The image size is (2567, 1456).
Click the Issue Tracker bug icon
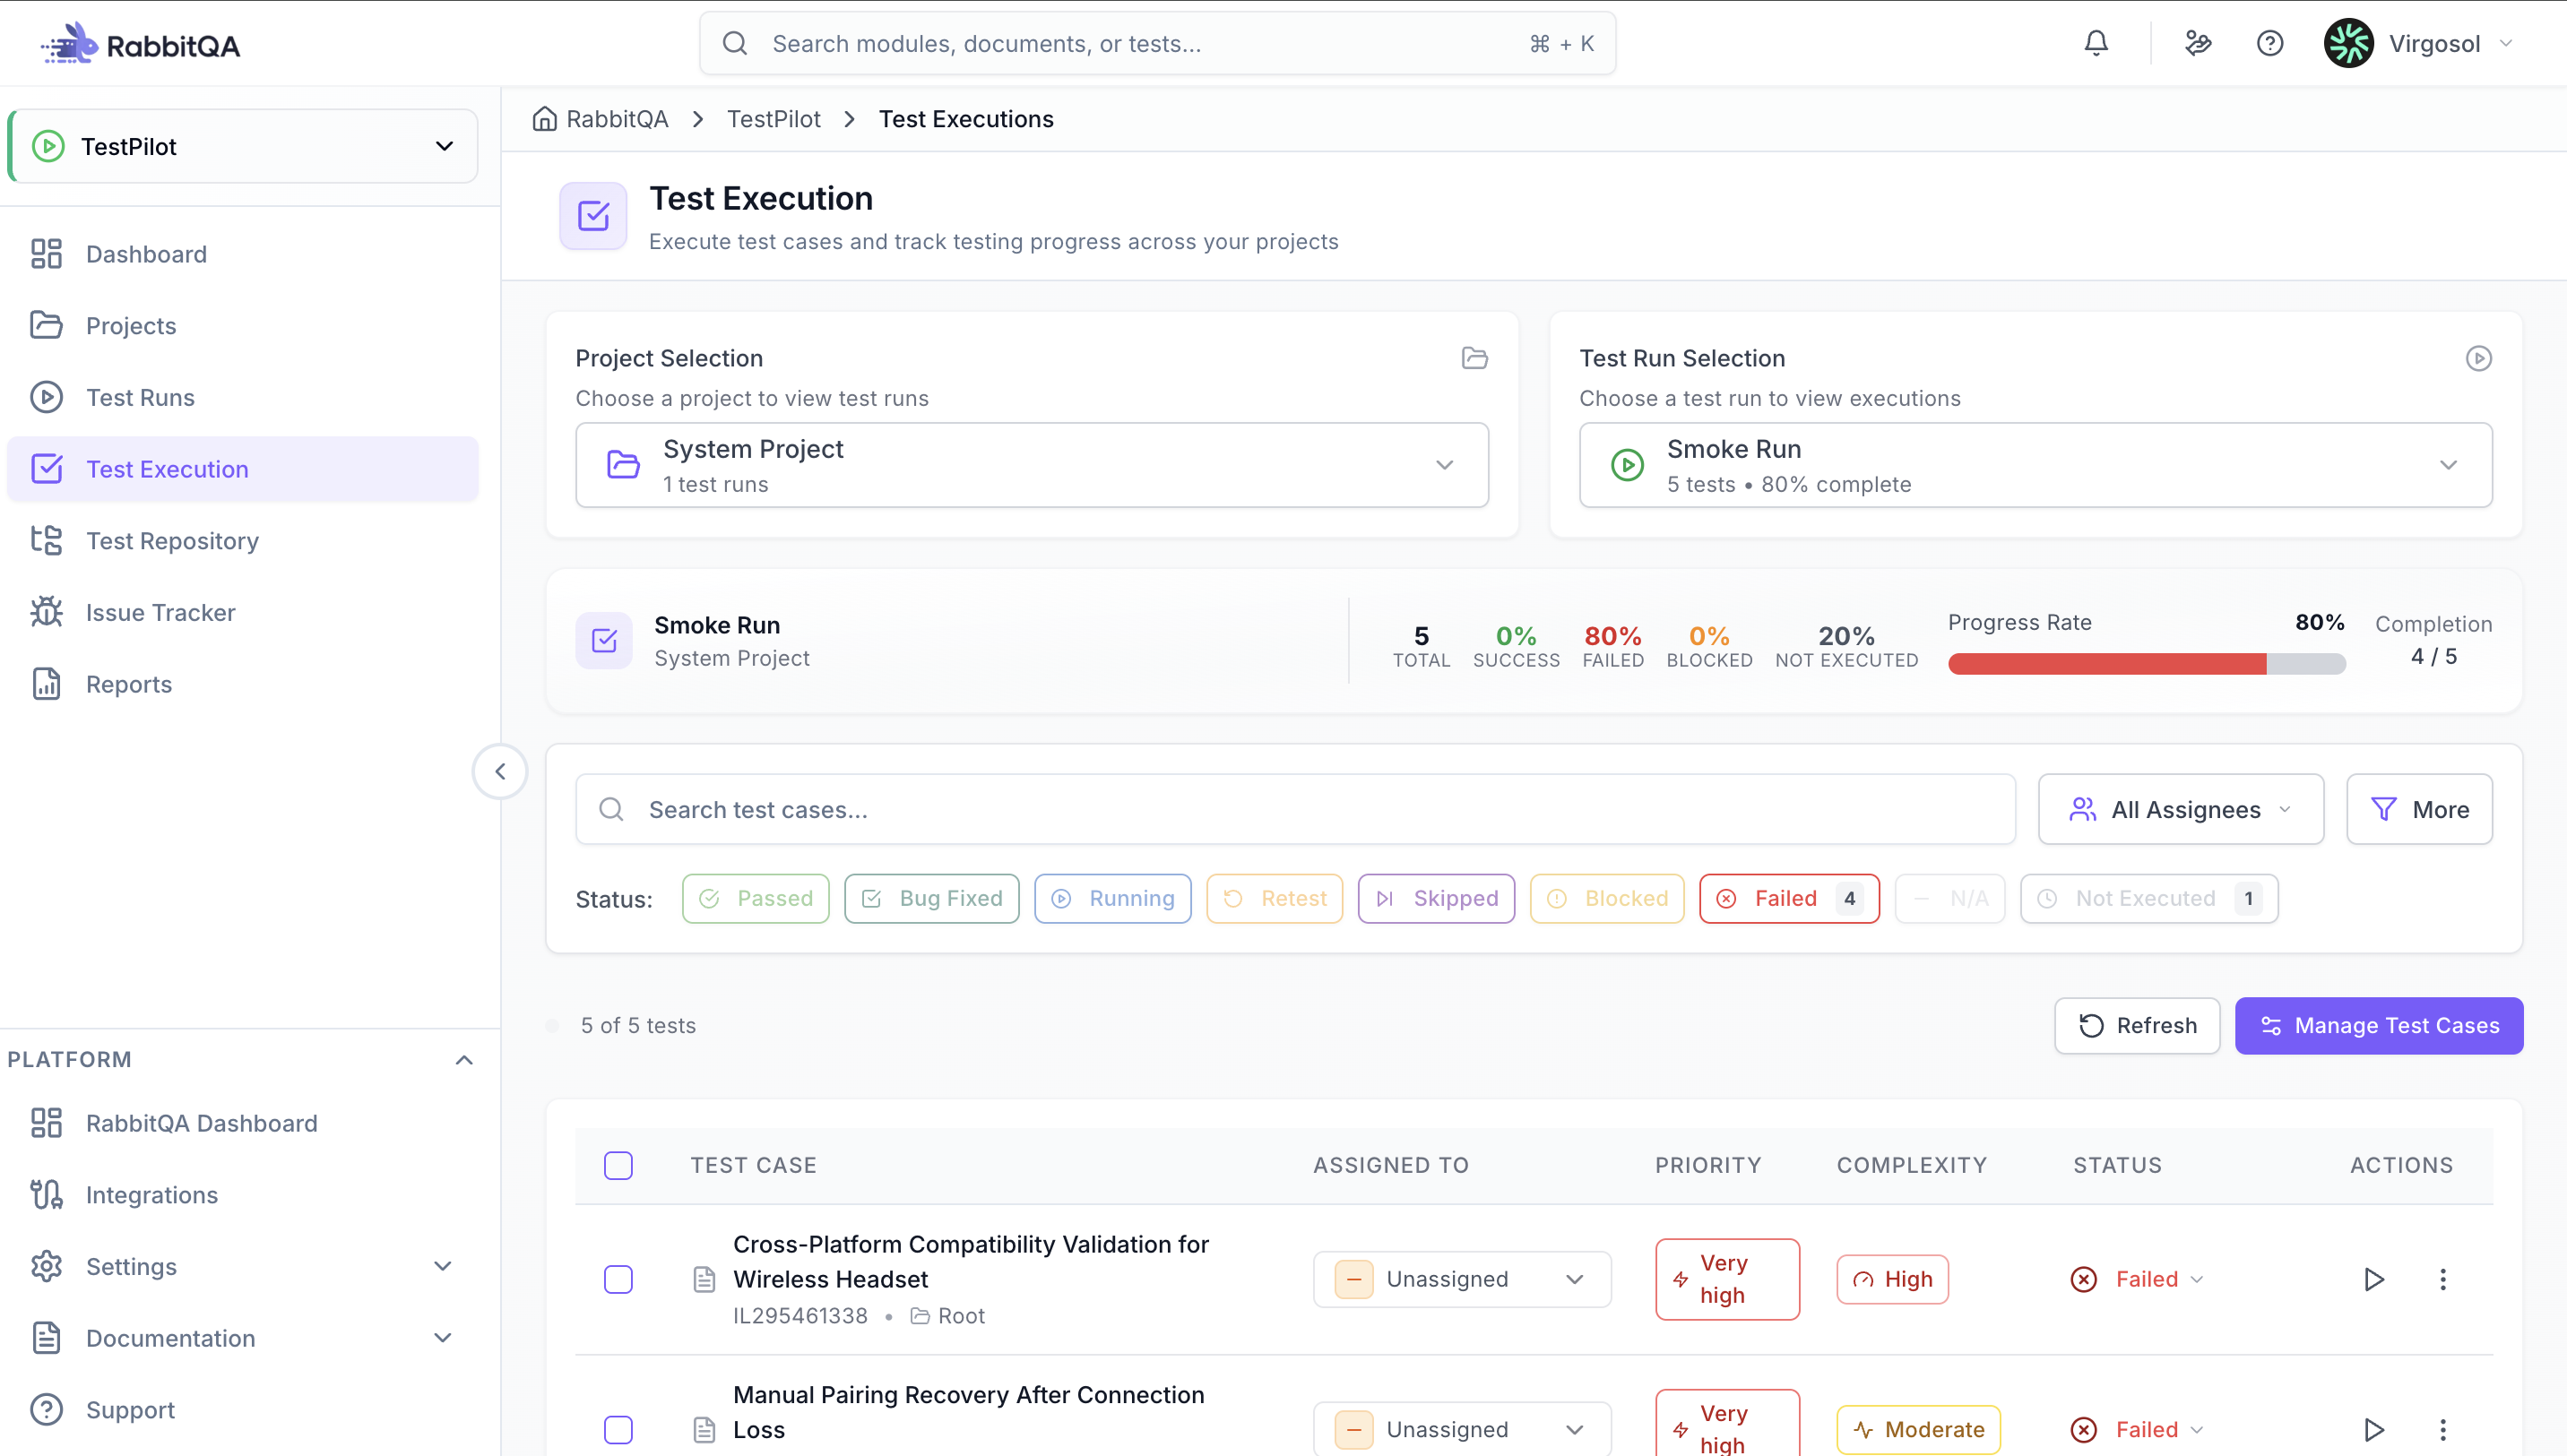point(46,612)
